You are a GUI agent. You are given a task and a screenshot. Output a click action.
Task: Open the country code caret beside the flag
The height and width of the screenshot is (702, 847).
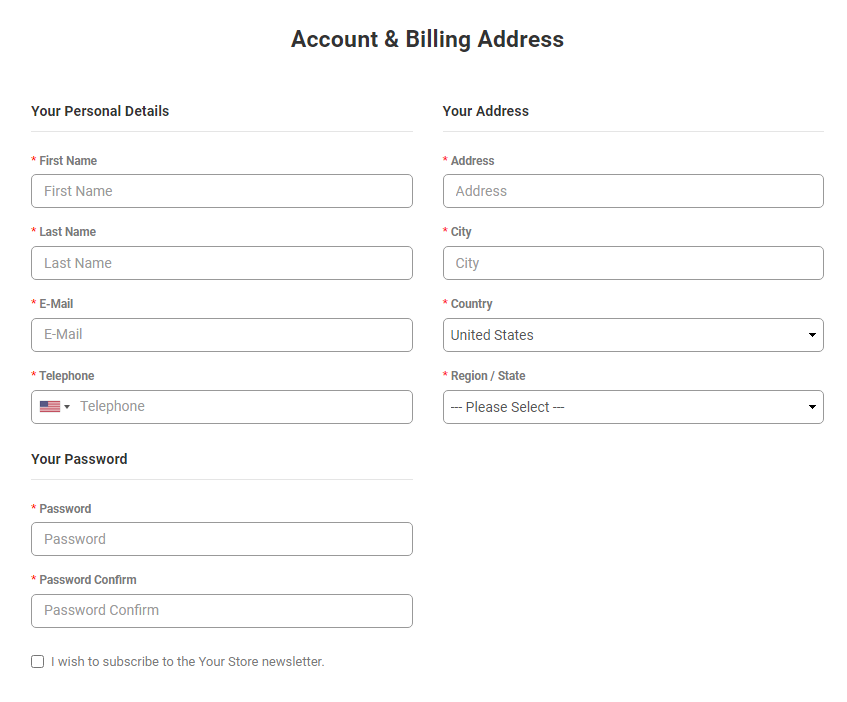[67, 407]
